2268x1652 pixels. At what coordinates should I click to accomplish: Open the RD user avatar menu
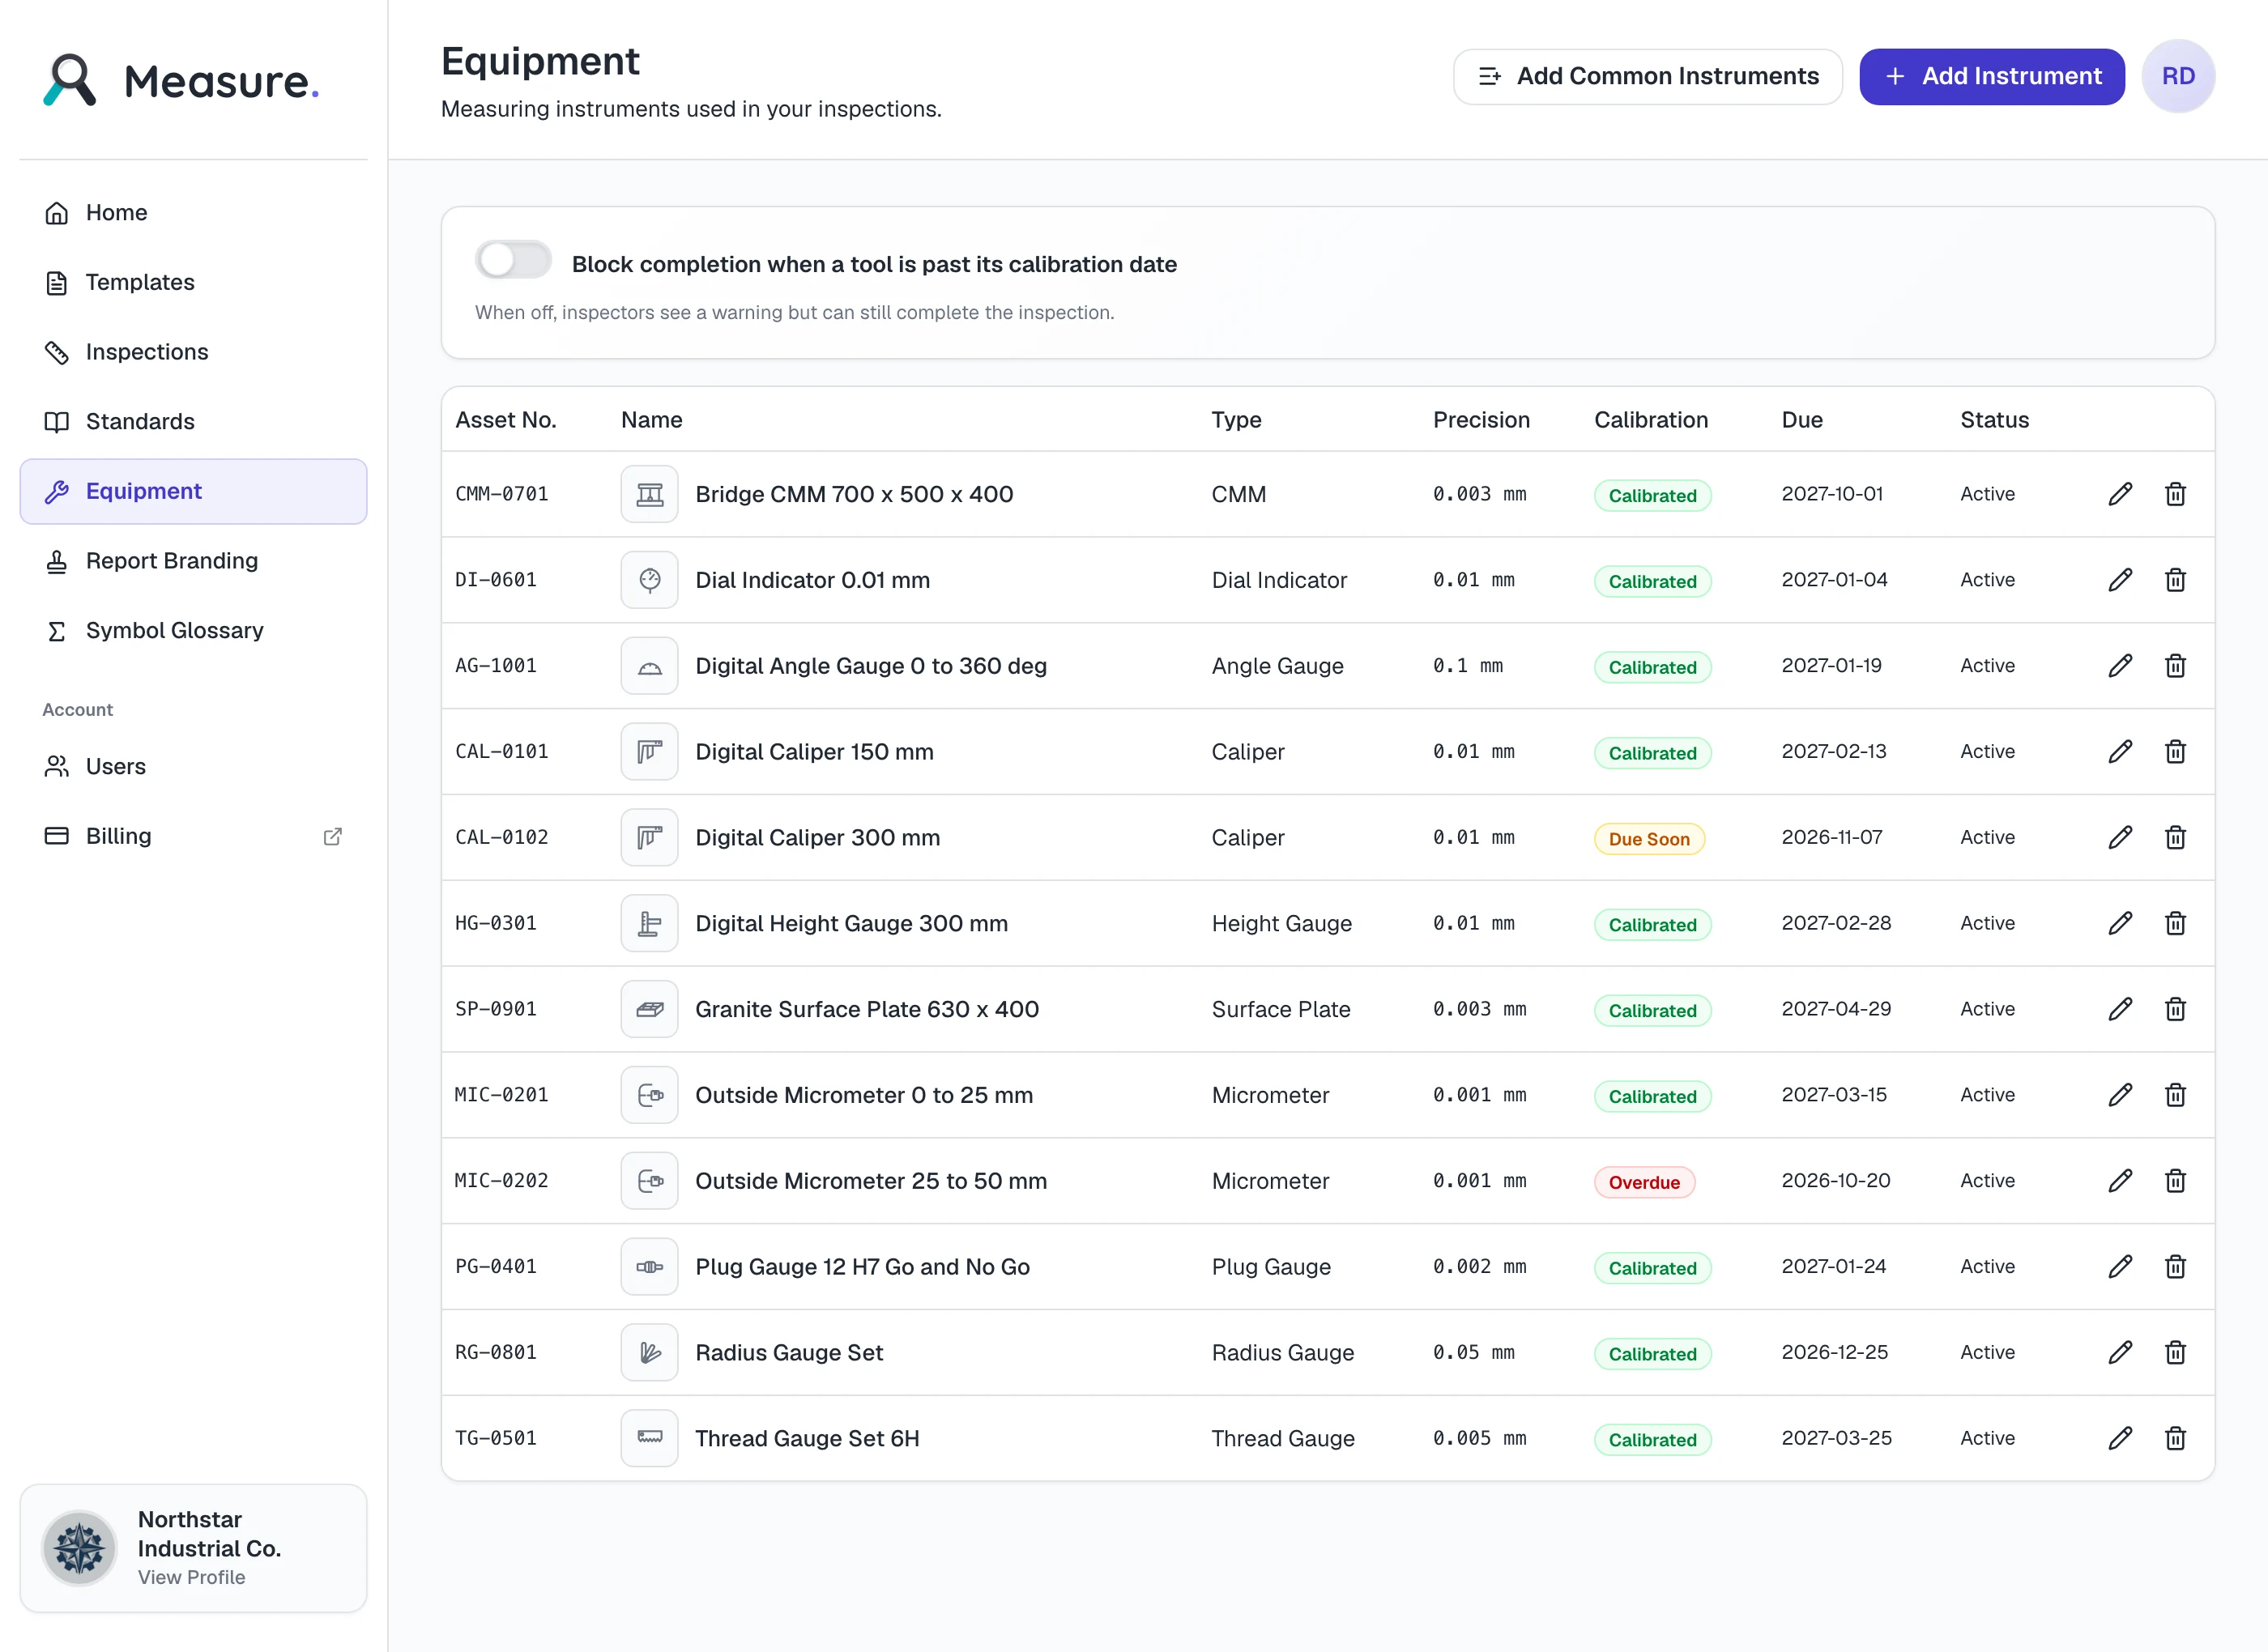tap(2178, 77)
